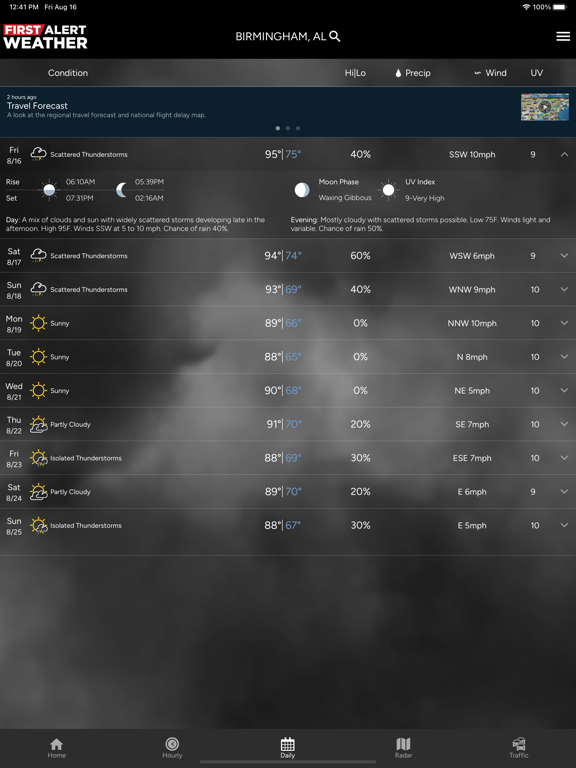This screenshot has width=576, height=768.
Task: Expand the Sun 8/25 forecast row
Action: (x=564, y=526)
